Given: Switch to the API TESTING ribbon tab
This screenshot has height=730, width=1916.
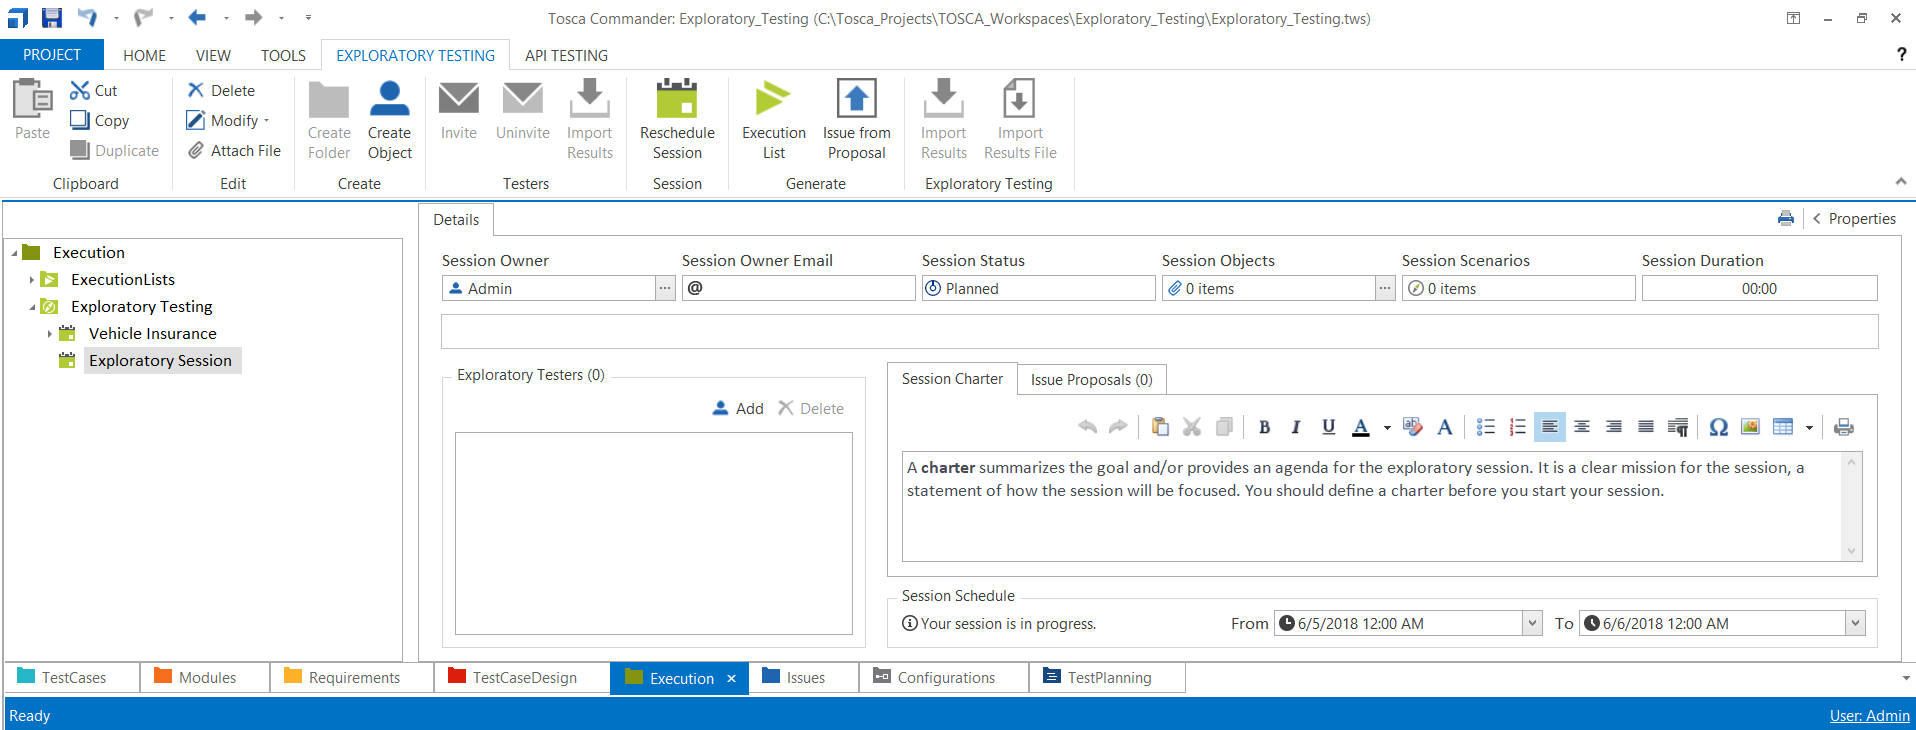Looking at the screenshot, I should tap(566, 55).
